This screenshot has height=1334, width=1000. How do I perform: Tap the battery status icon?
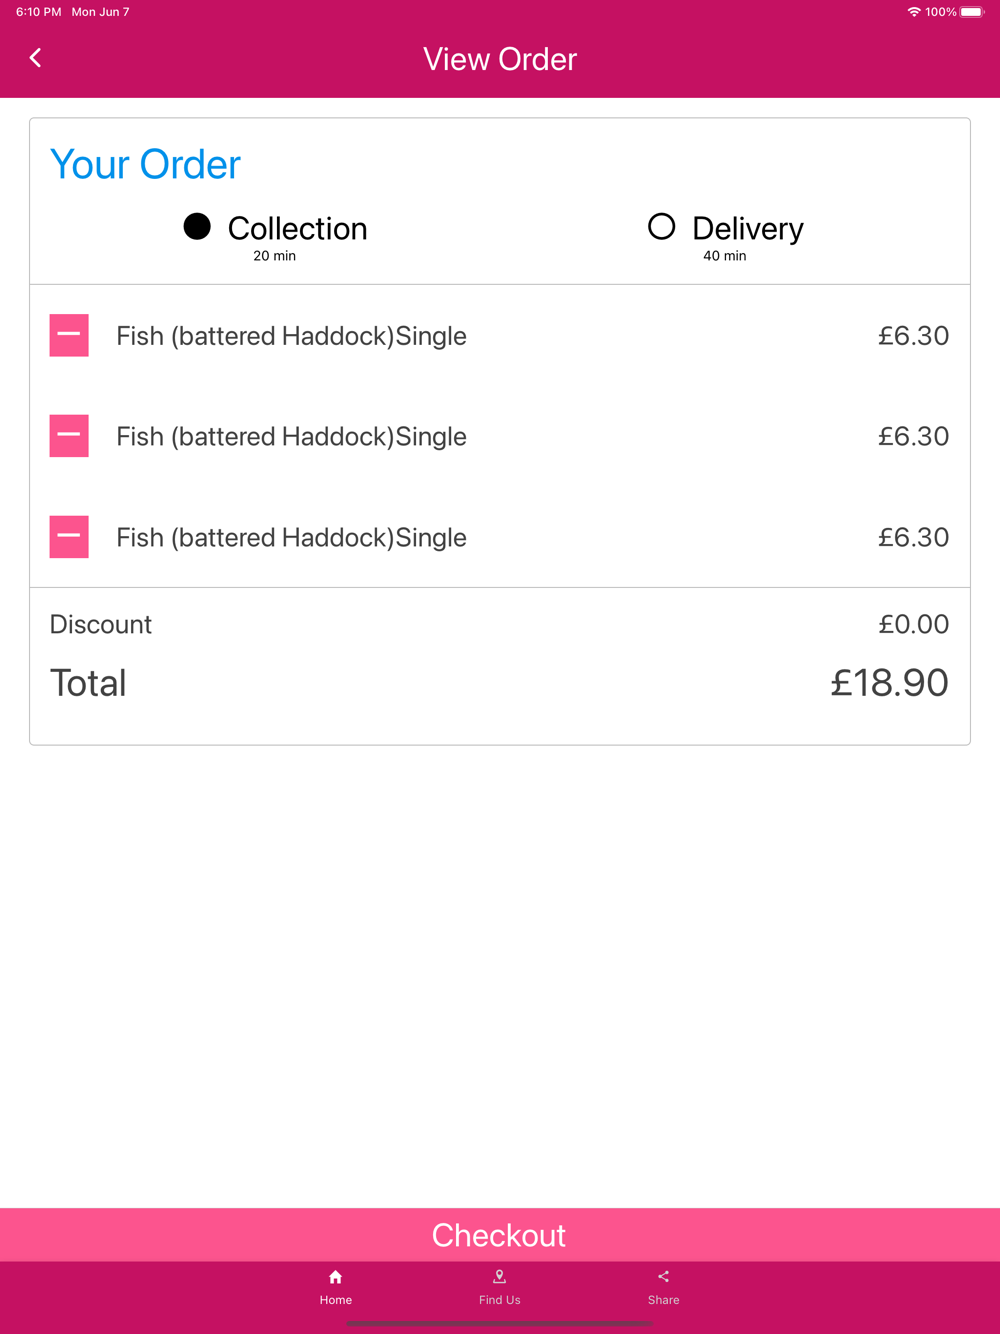[x=972, y=12]
